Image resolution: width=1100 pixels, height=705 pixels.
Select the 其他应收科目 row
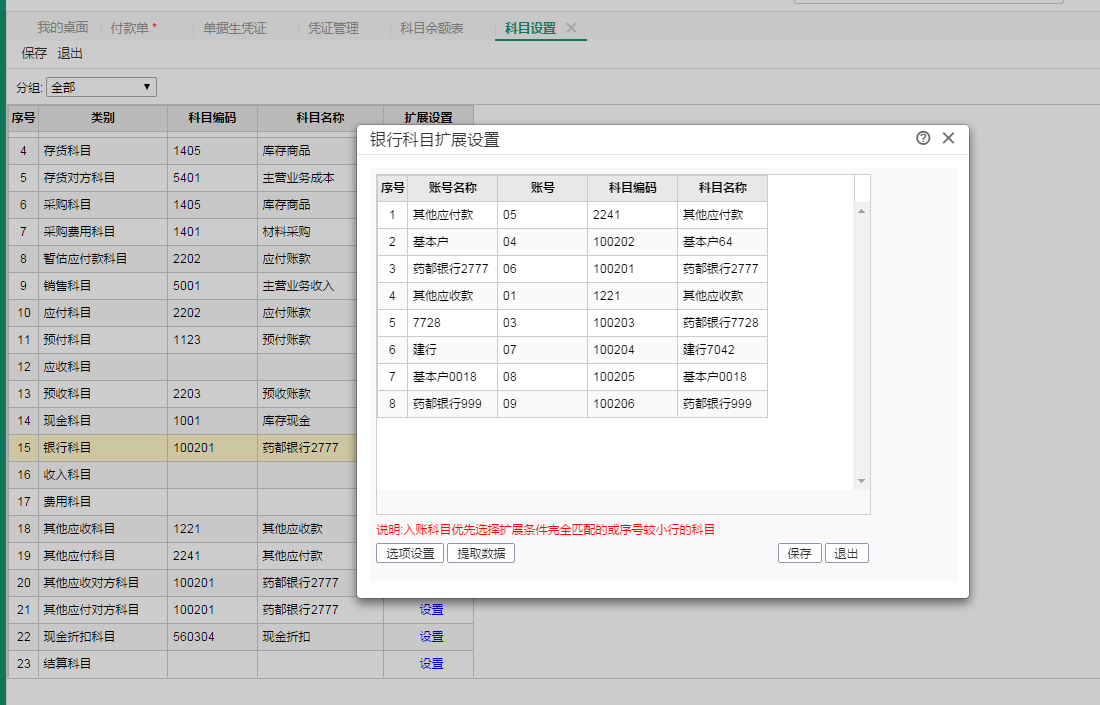pos(182,529)
